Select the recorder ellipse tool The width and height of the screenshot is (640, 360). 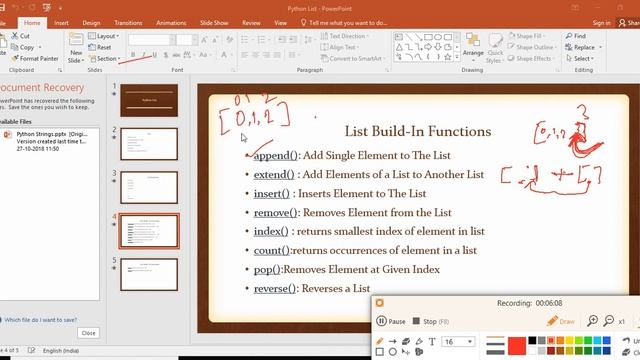[392, 352]
